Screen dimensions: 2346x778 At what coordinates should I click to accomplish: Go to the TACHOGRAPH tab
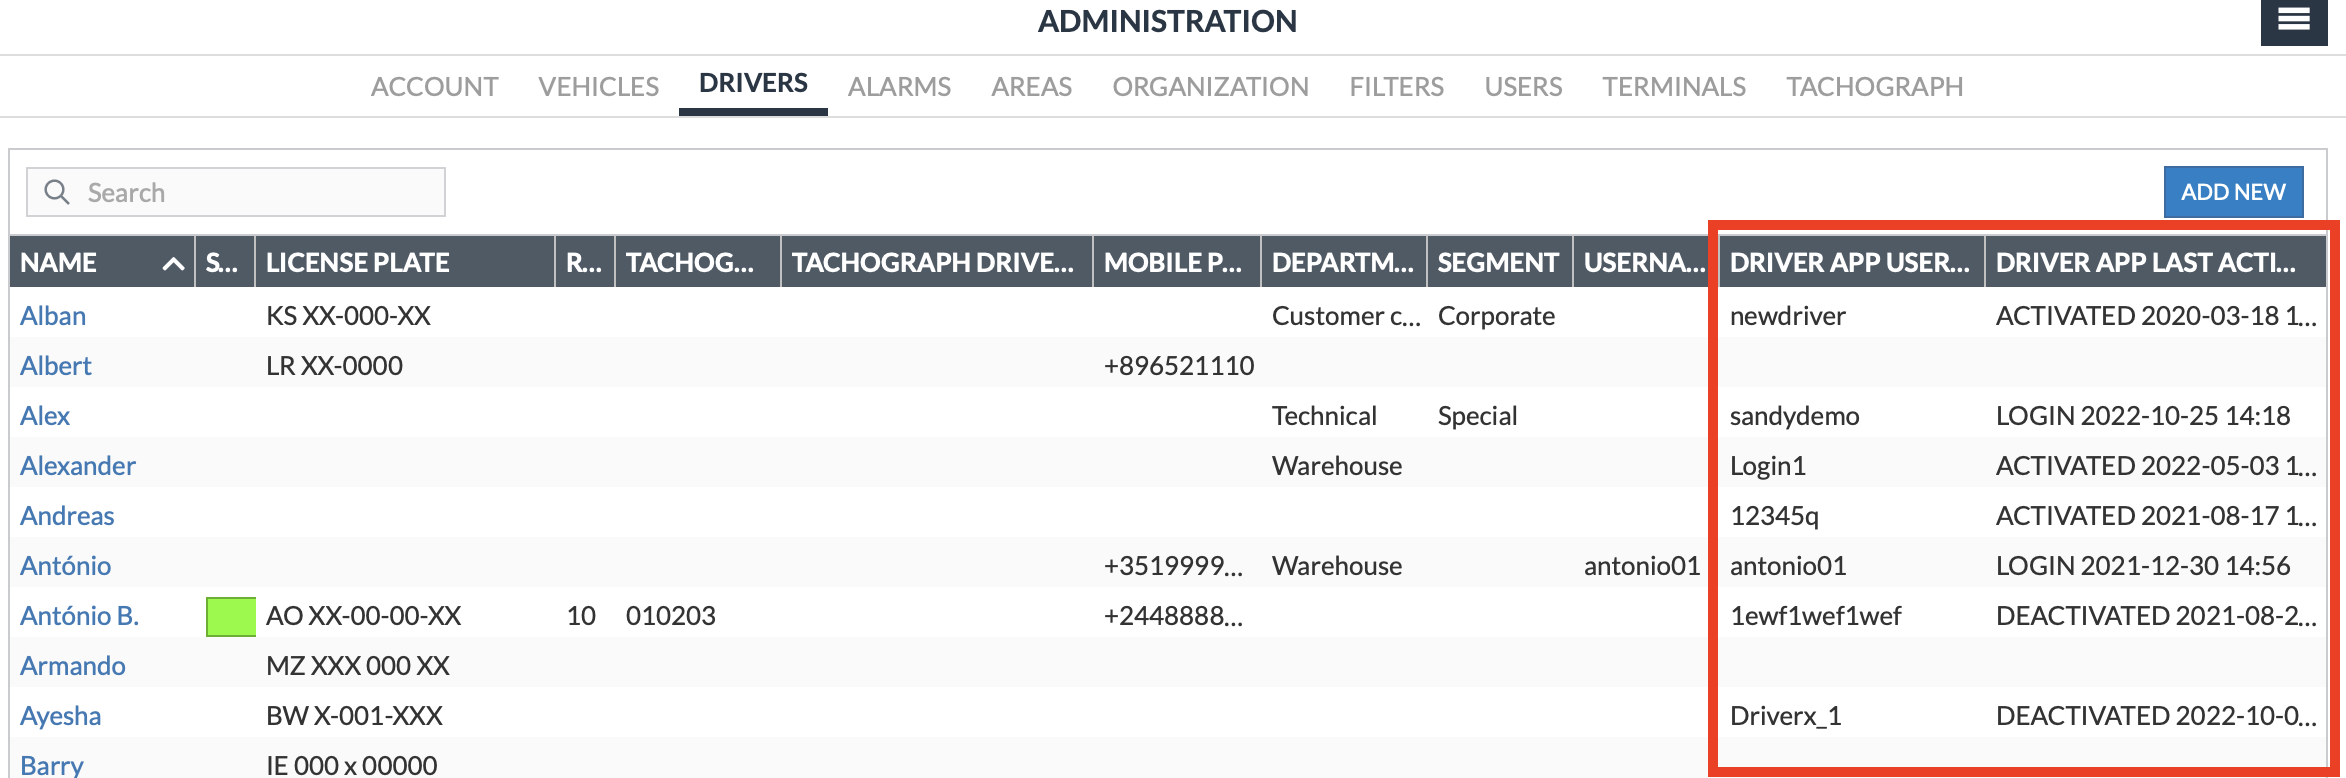1875,87
